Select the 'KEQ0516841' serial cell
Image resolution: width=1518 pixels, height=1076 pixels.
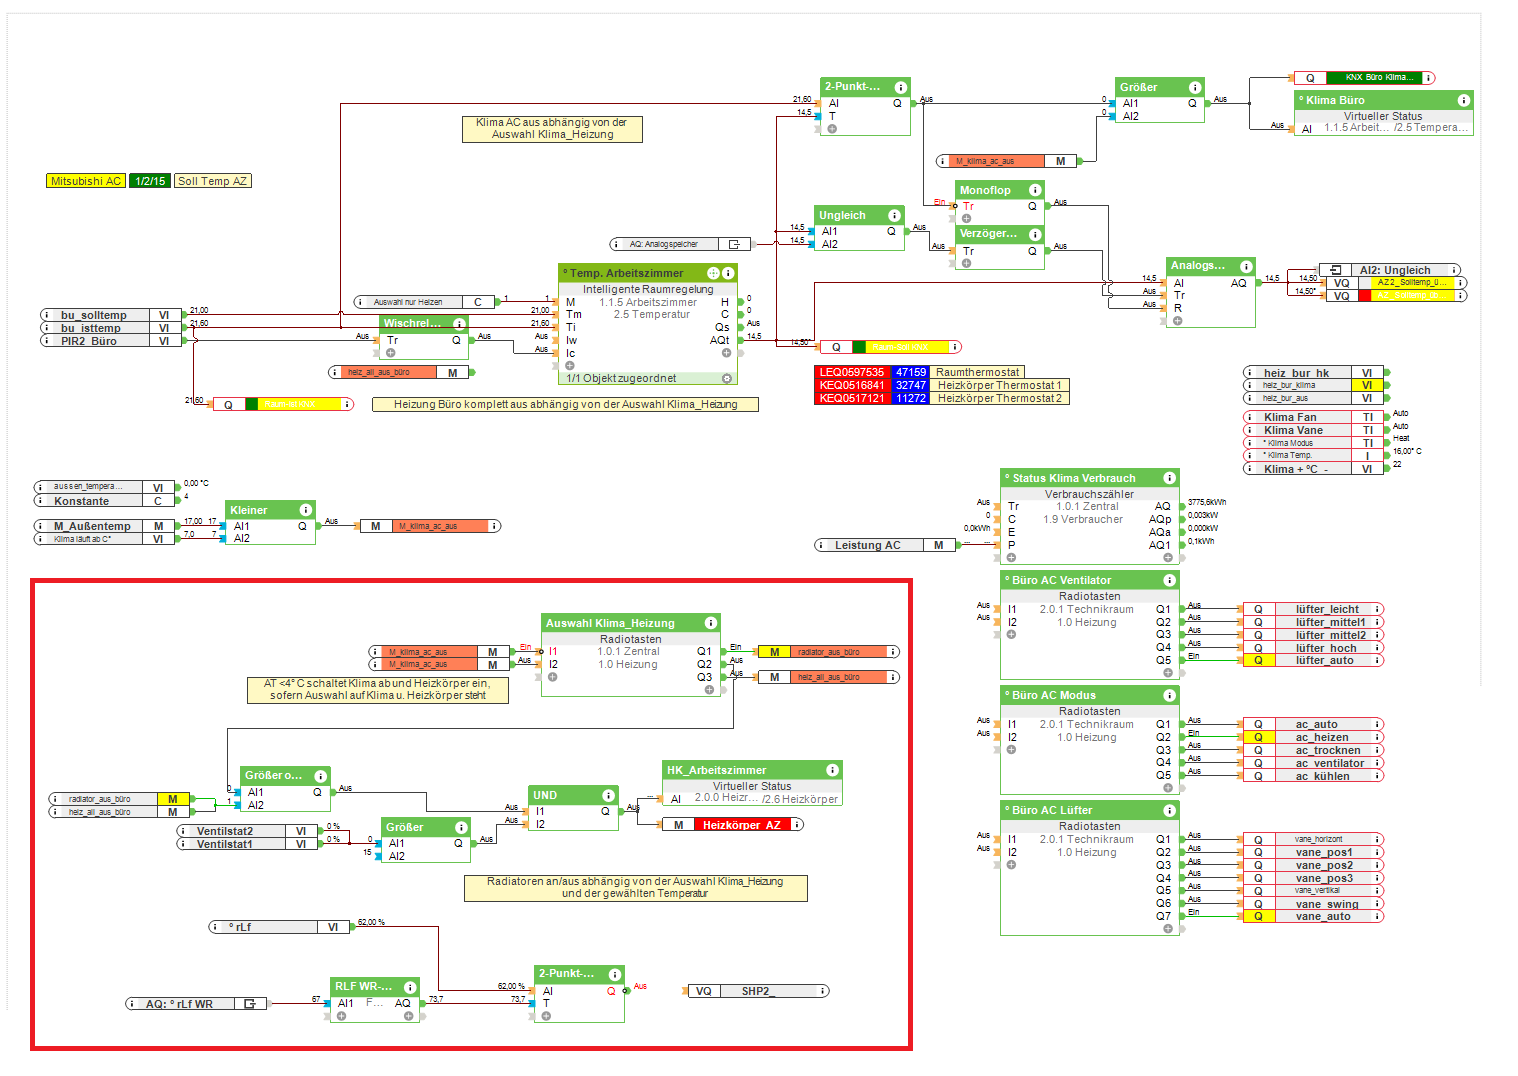852,385
